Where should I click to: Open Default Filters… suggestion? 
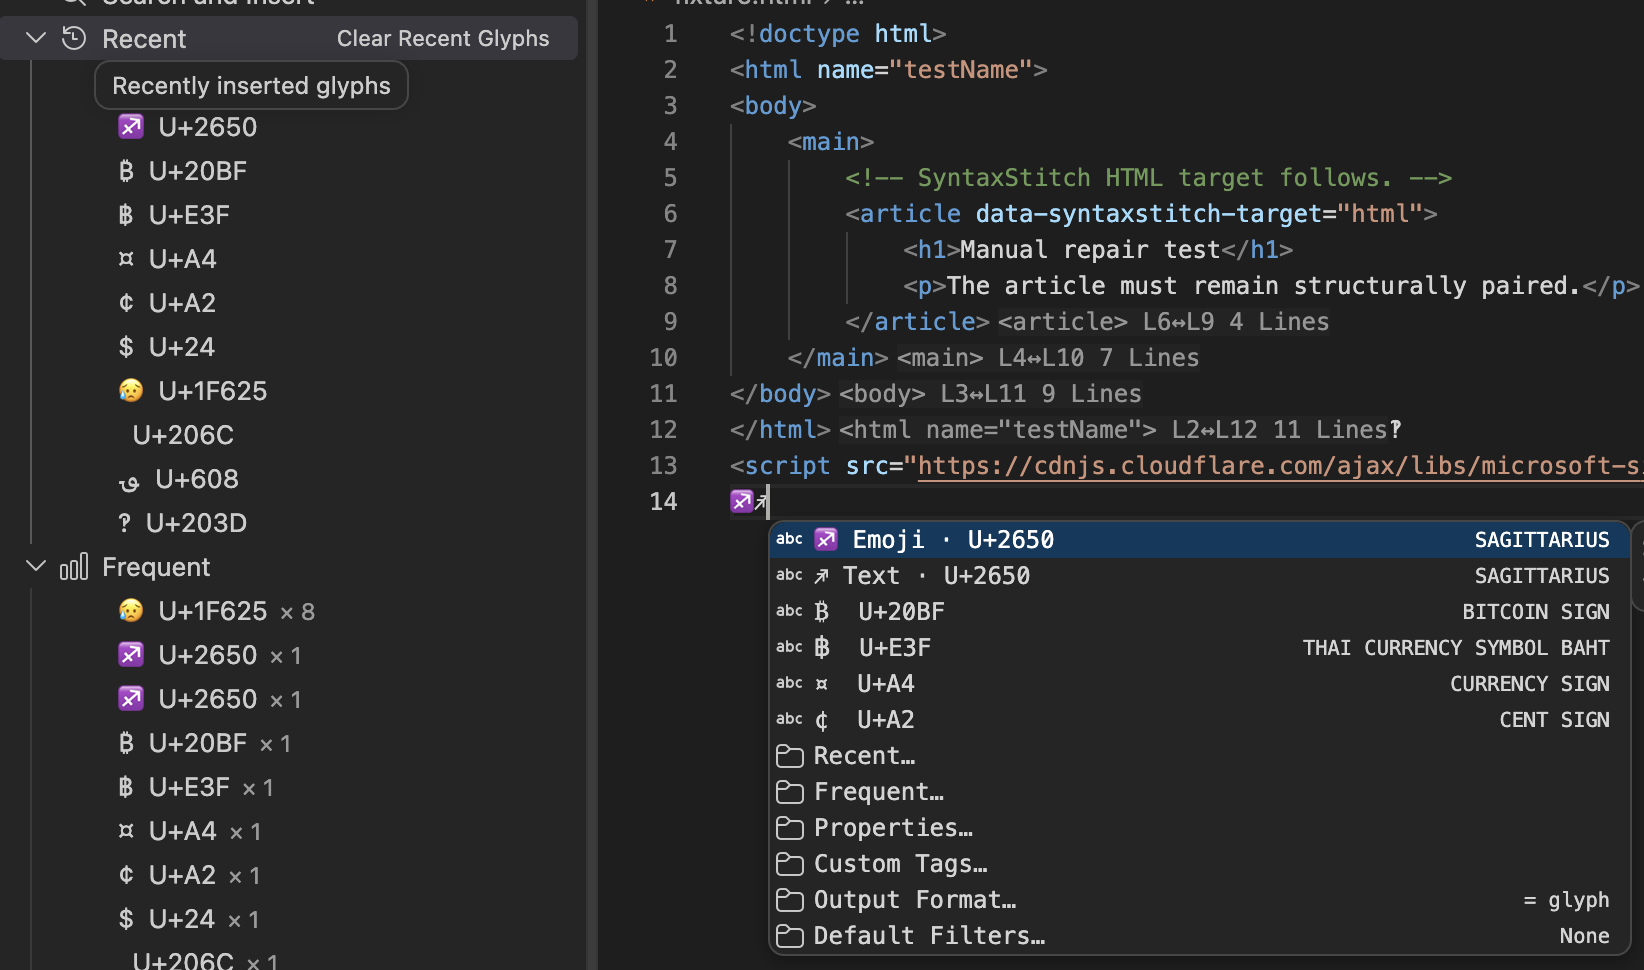(1199, 936)
